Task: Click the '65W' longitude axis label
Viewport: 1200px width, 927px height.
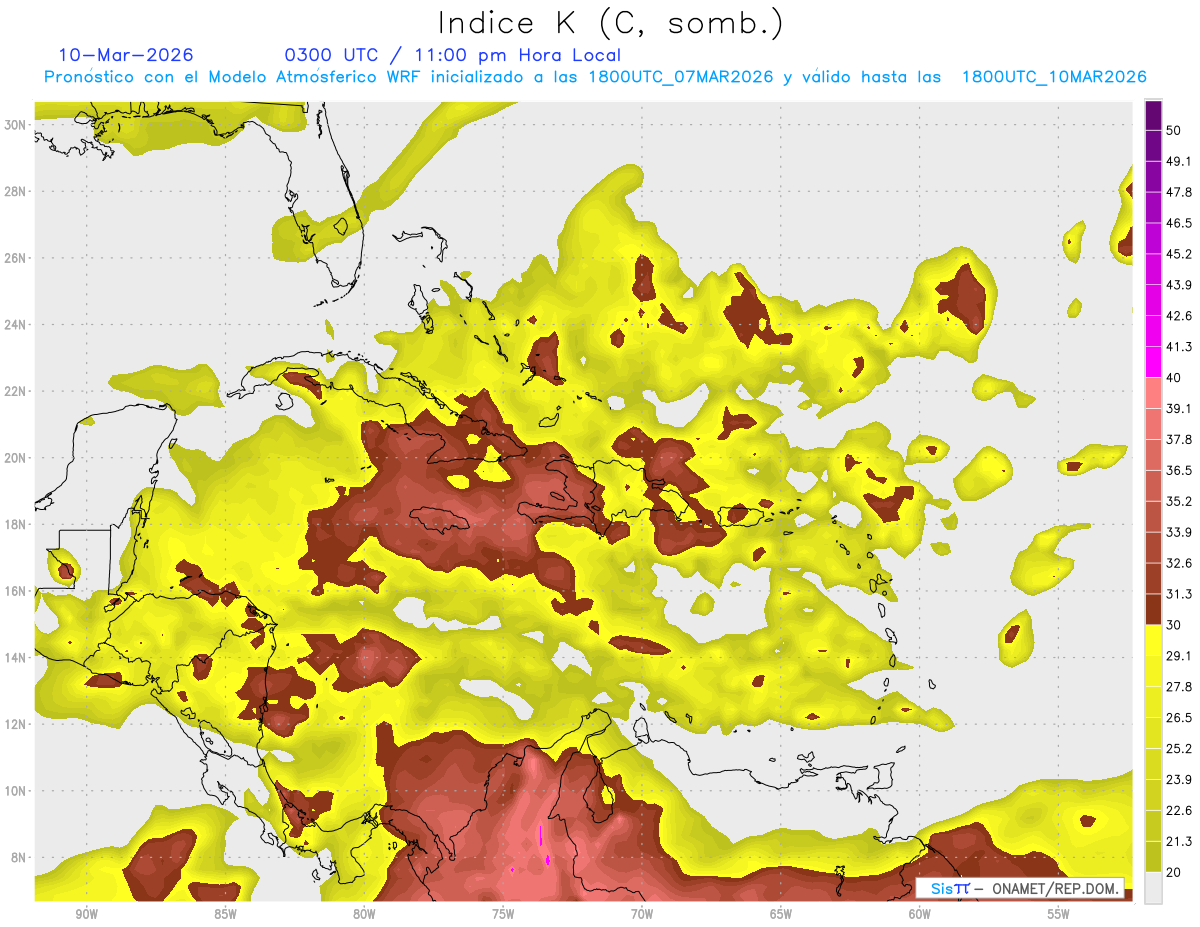Action: point(781,915)
